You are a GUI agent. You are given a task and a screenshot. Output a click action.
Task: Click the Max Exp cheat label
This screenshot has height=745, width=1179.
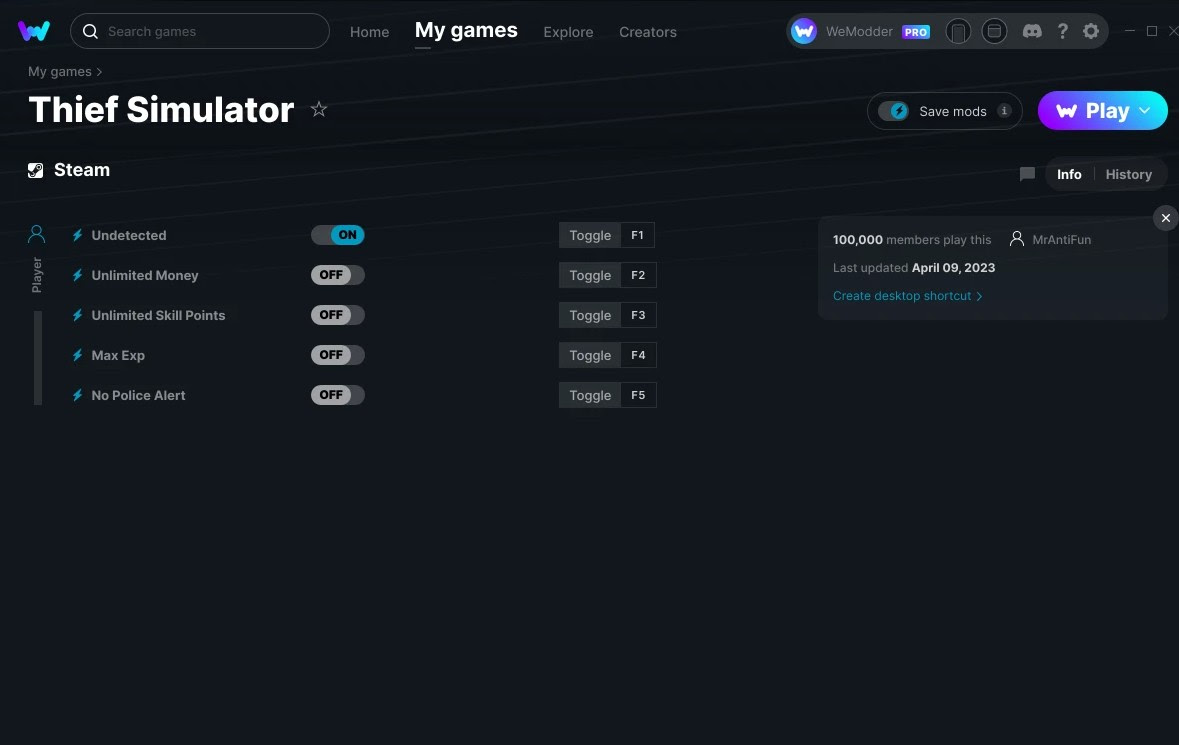tap(118, 354)
